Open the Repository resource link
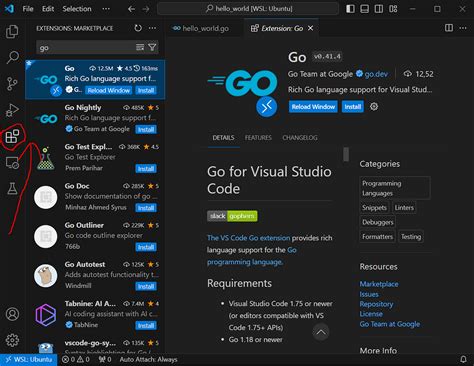Viewport: 474px width, 366px height. click(x=376, y=304)
